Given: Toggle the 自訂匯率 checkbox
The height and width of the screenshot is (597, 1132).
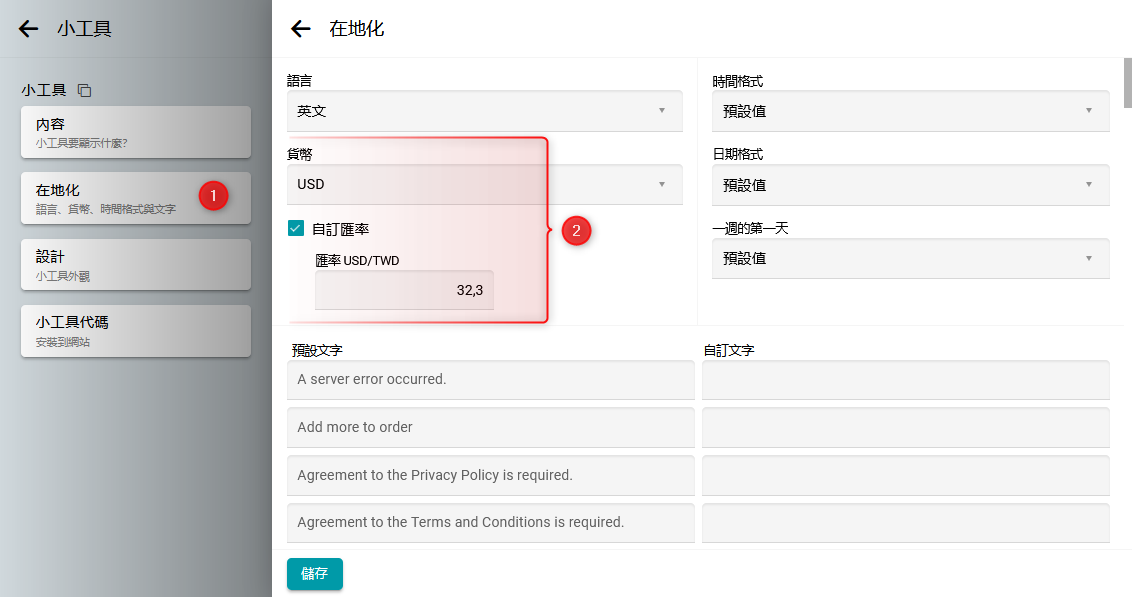Looking at the screenshot, I should (x=296, y=228).
